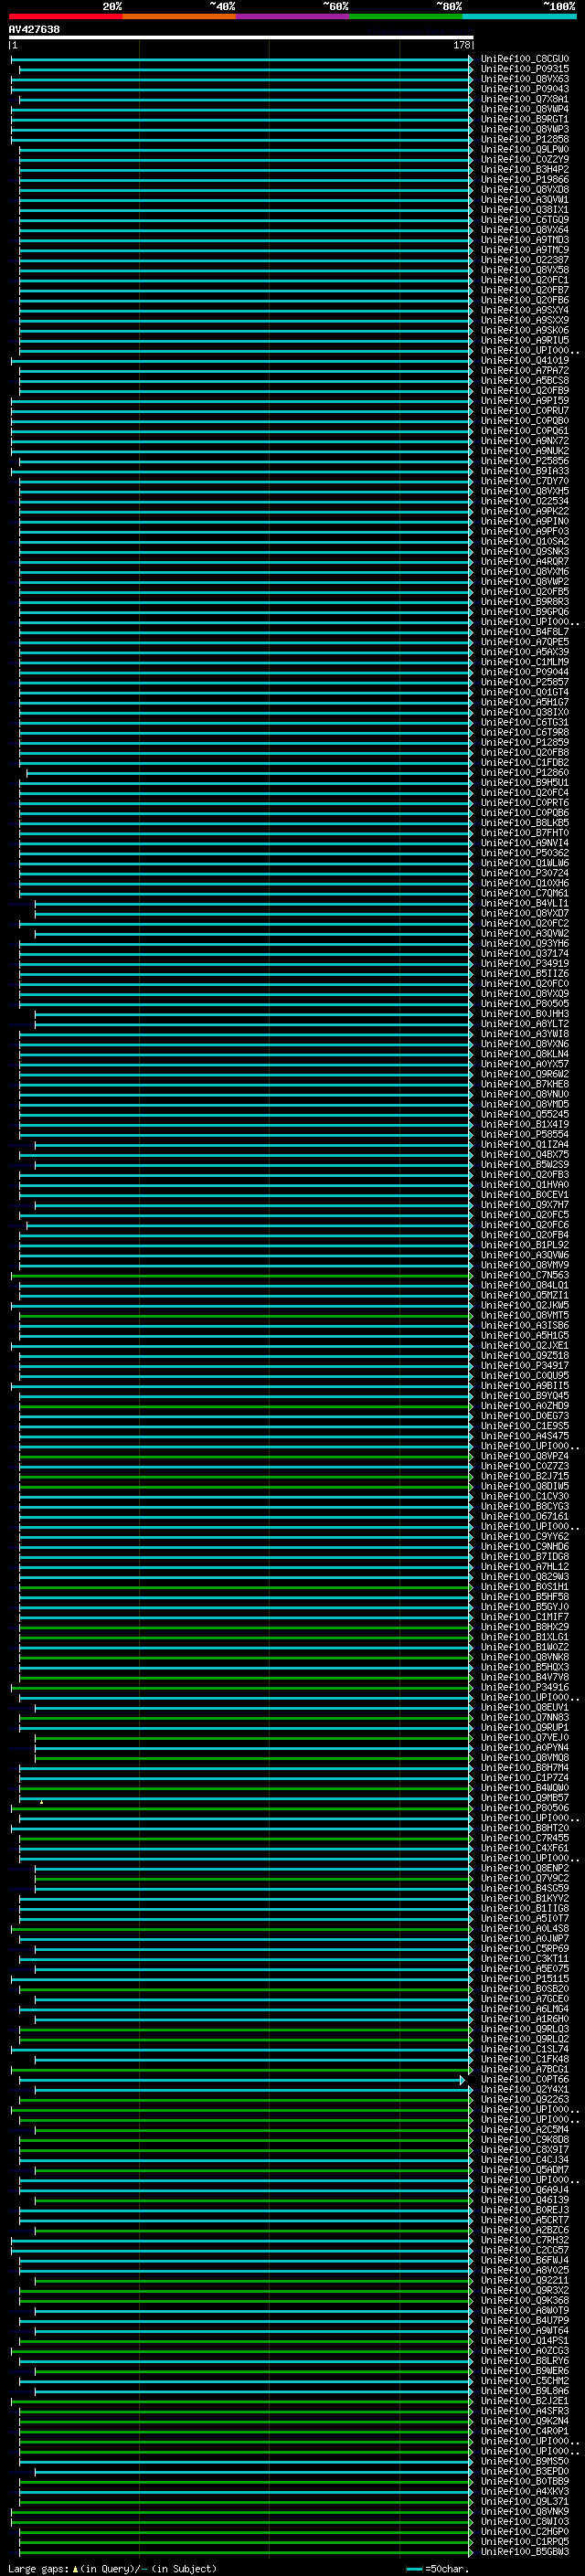Select hit UniRef100_A0ZHD9
This screenshot has width=585, height=2576.
tap(525, 1406)
